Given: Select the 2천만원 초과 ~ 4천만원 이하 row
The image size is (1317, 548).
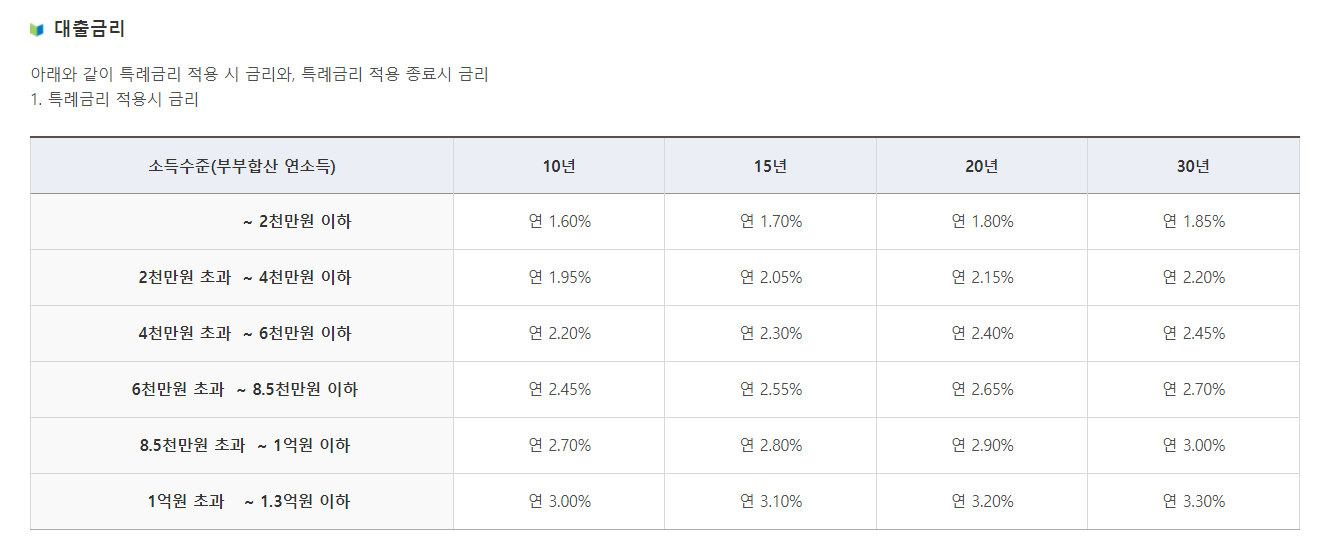Looking at the screenshot, I should coord(665,278).
